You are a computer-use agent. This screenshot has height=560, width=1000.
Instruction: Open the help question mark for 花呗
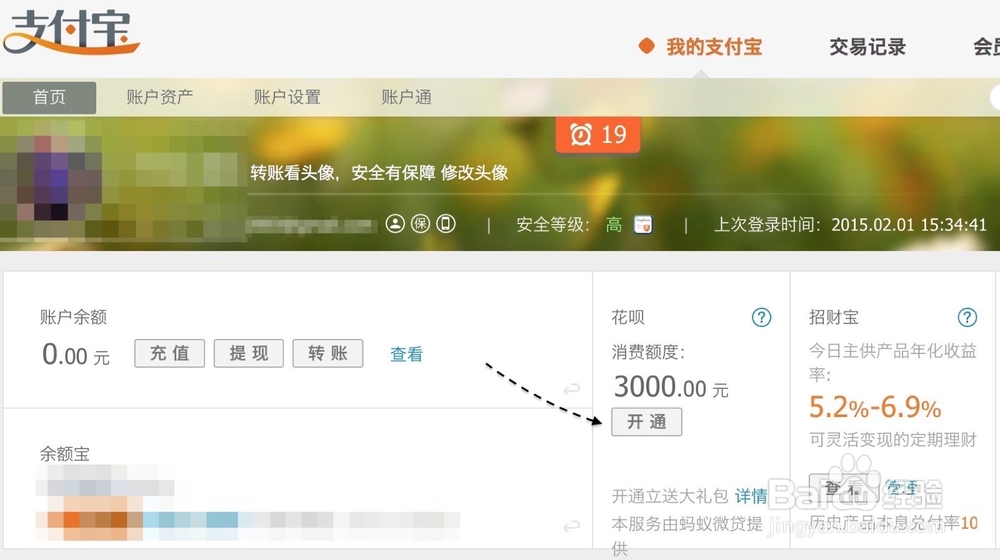point(761,317)
